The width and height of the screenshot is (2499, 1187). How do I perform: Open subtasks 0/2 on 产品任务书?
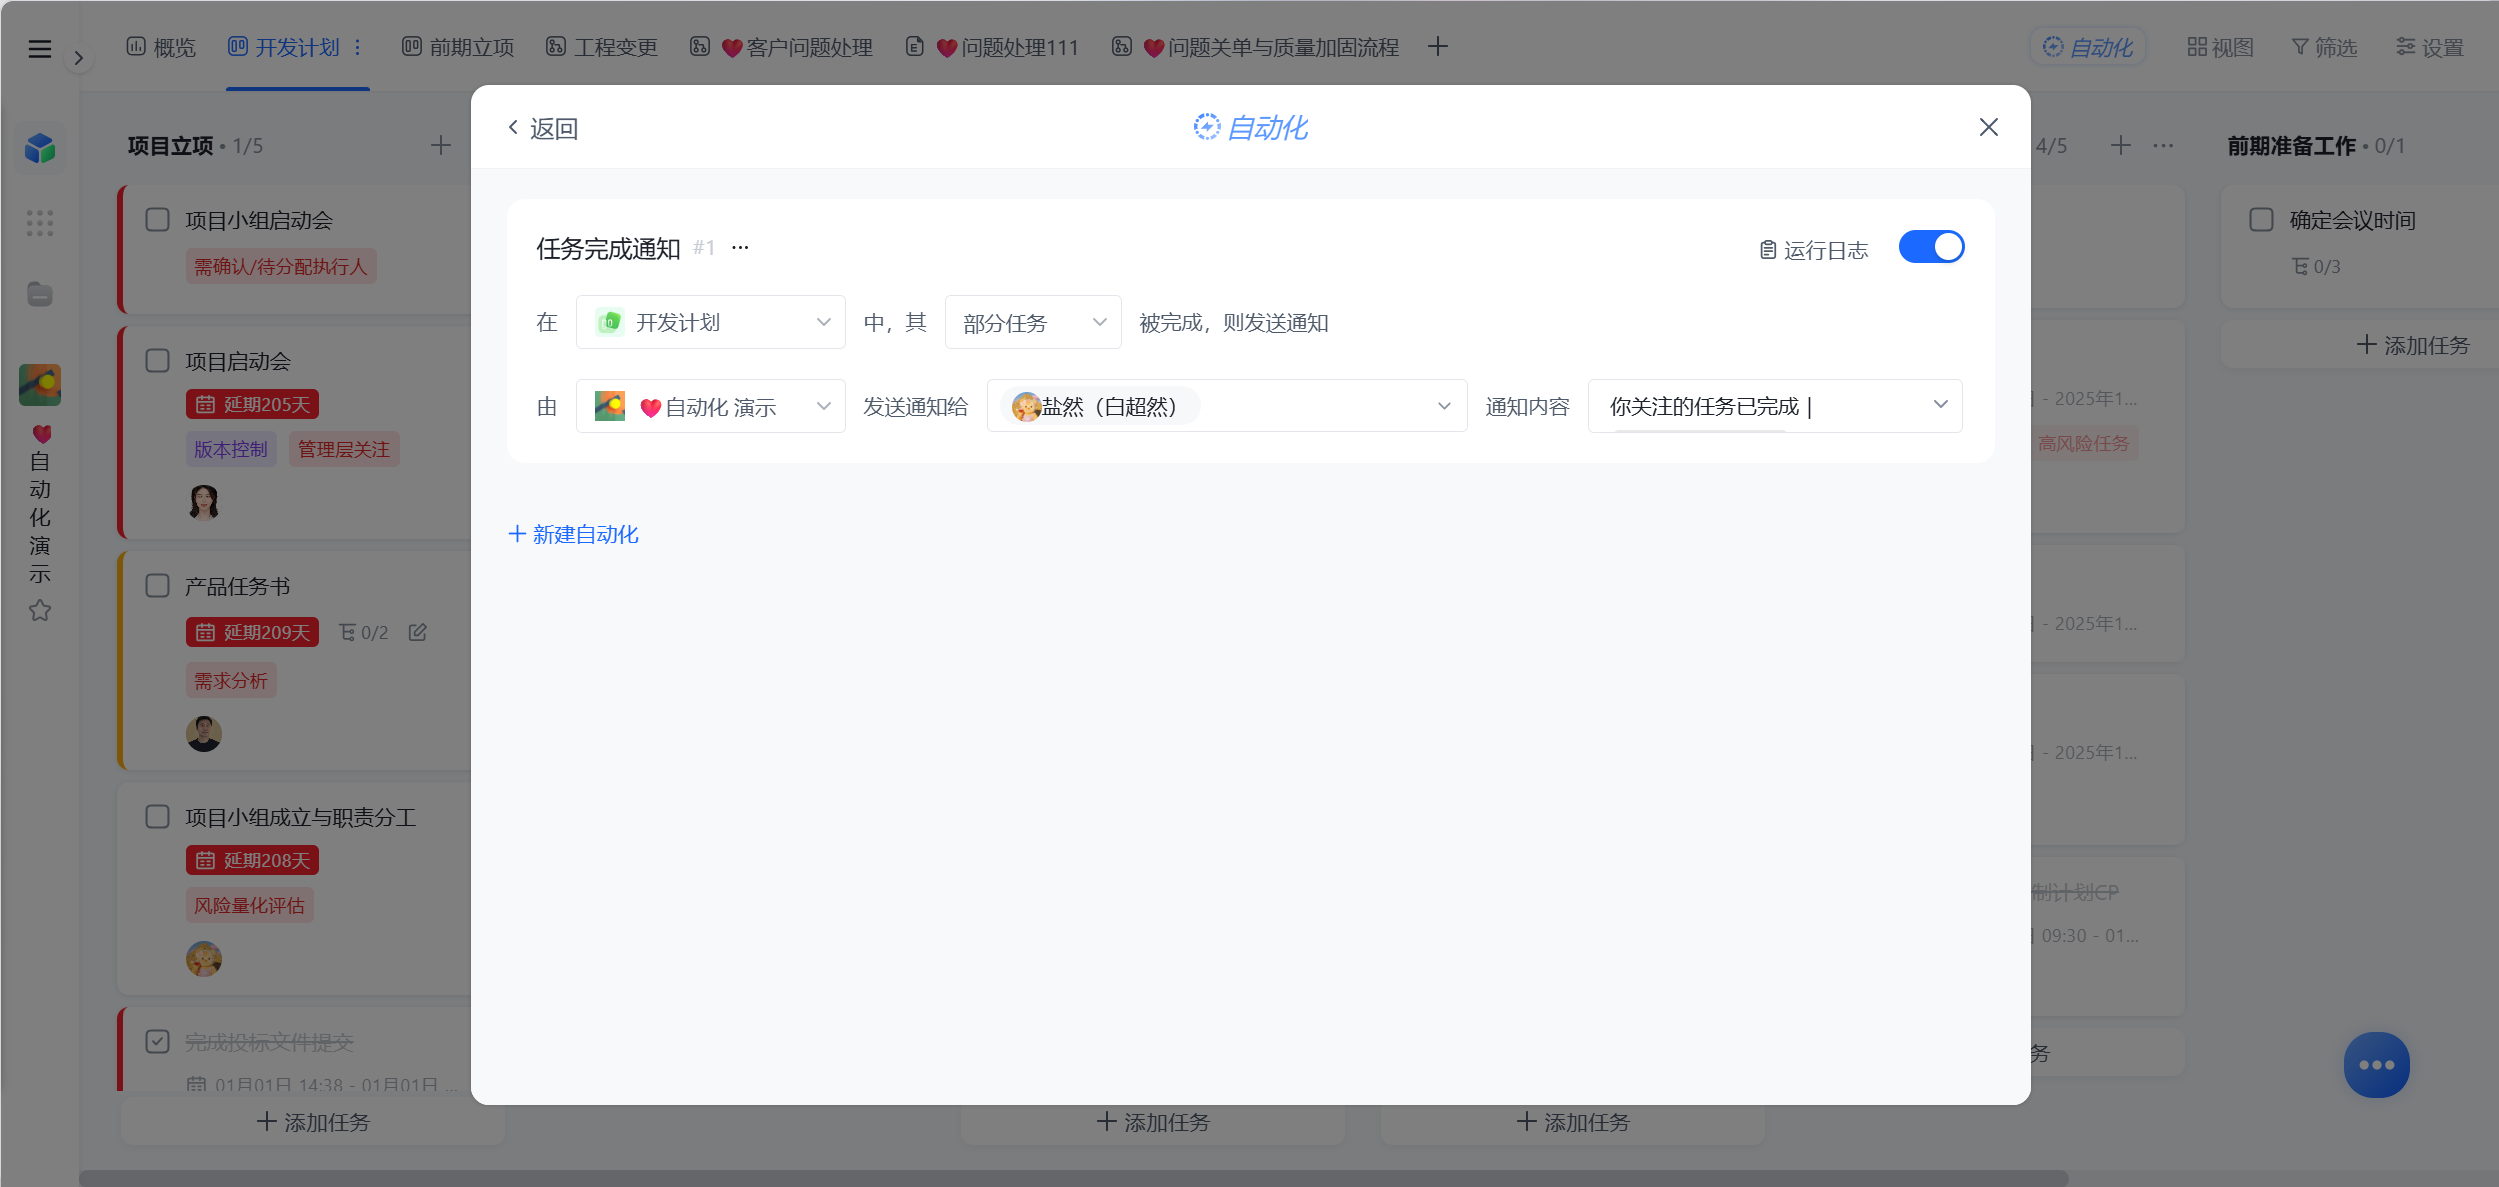(364, 632)
